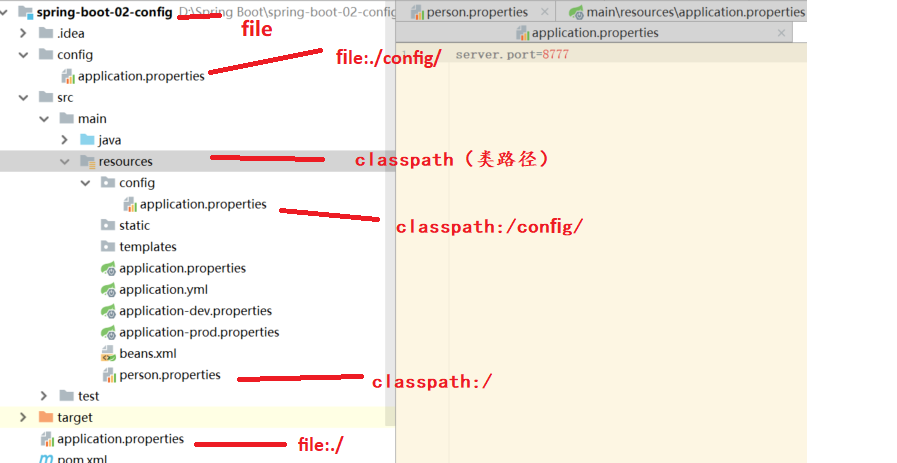
Task: Click the spring-boot-02-config project module icon
Action: [x=25, y=12]
